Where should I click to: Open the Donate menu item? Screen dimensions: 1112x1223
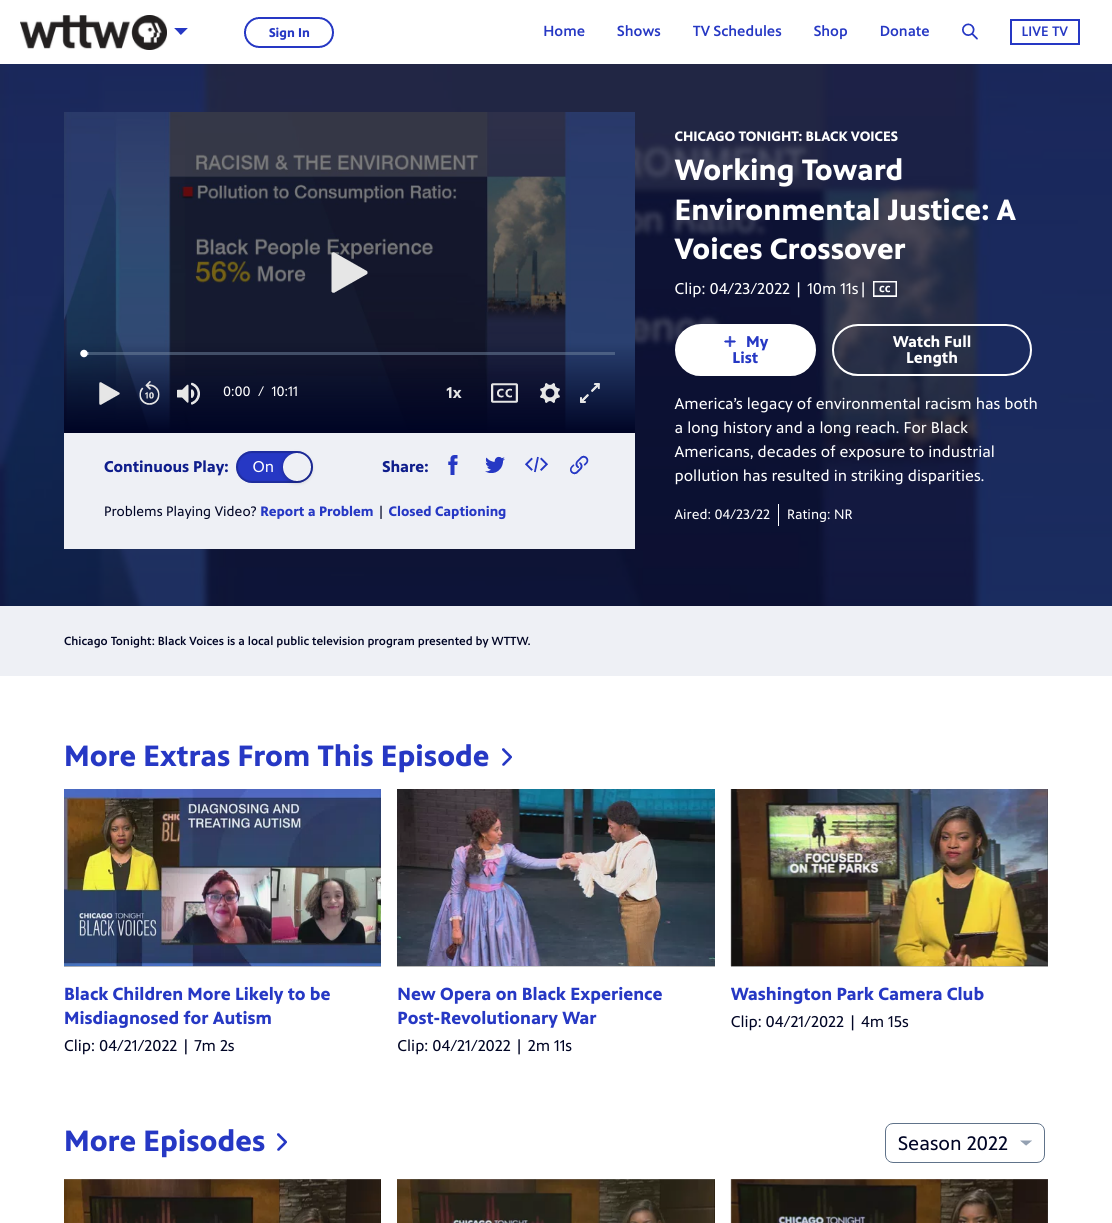904,31
